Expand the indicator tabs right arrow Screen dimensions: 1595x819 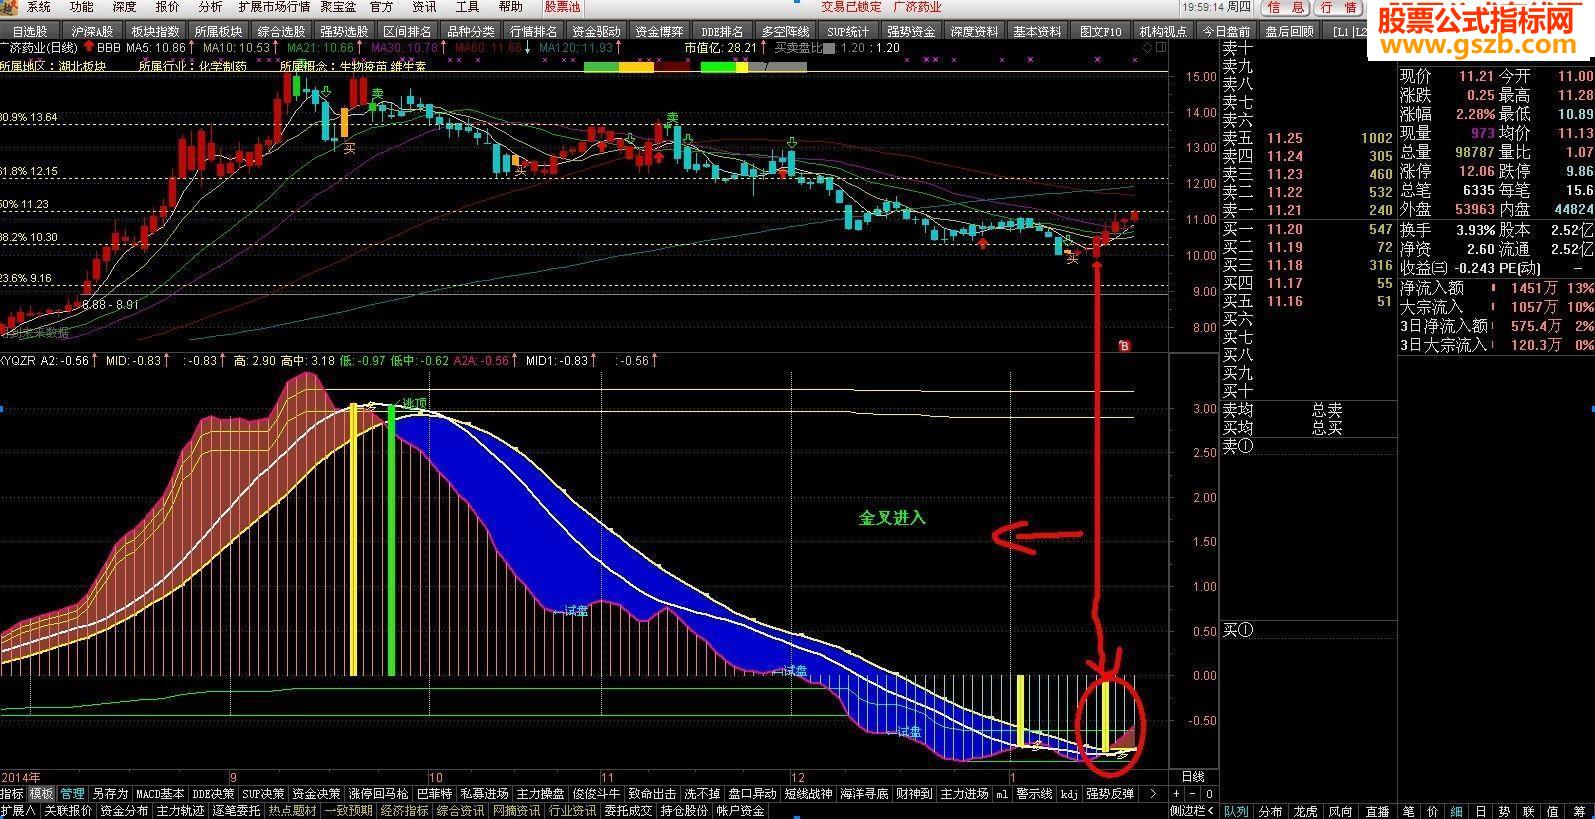[1153, 794]
